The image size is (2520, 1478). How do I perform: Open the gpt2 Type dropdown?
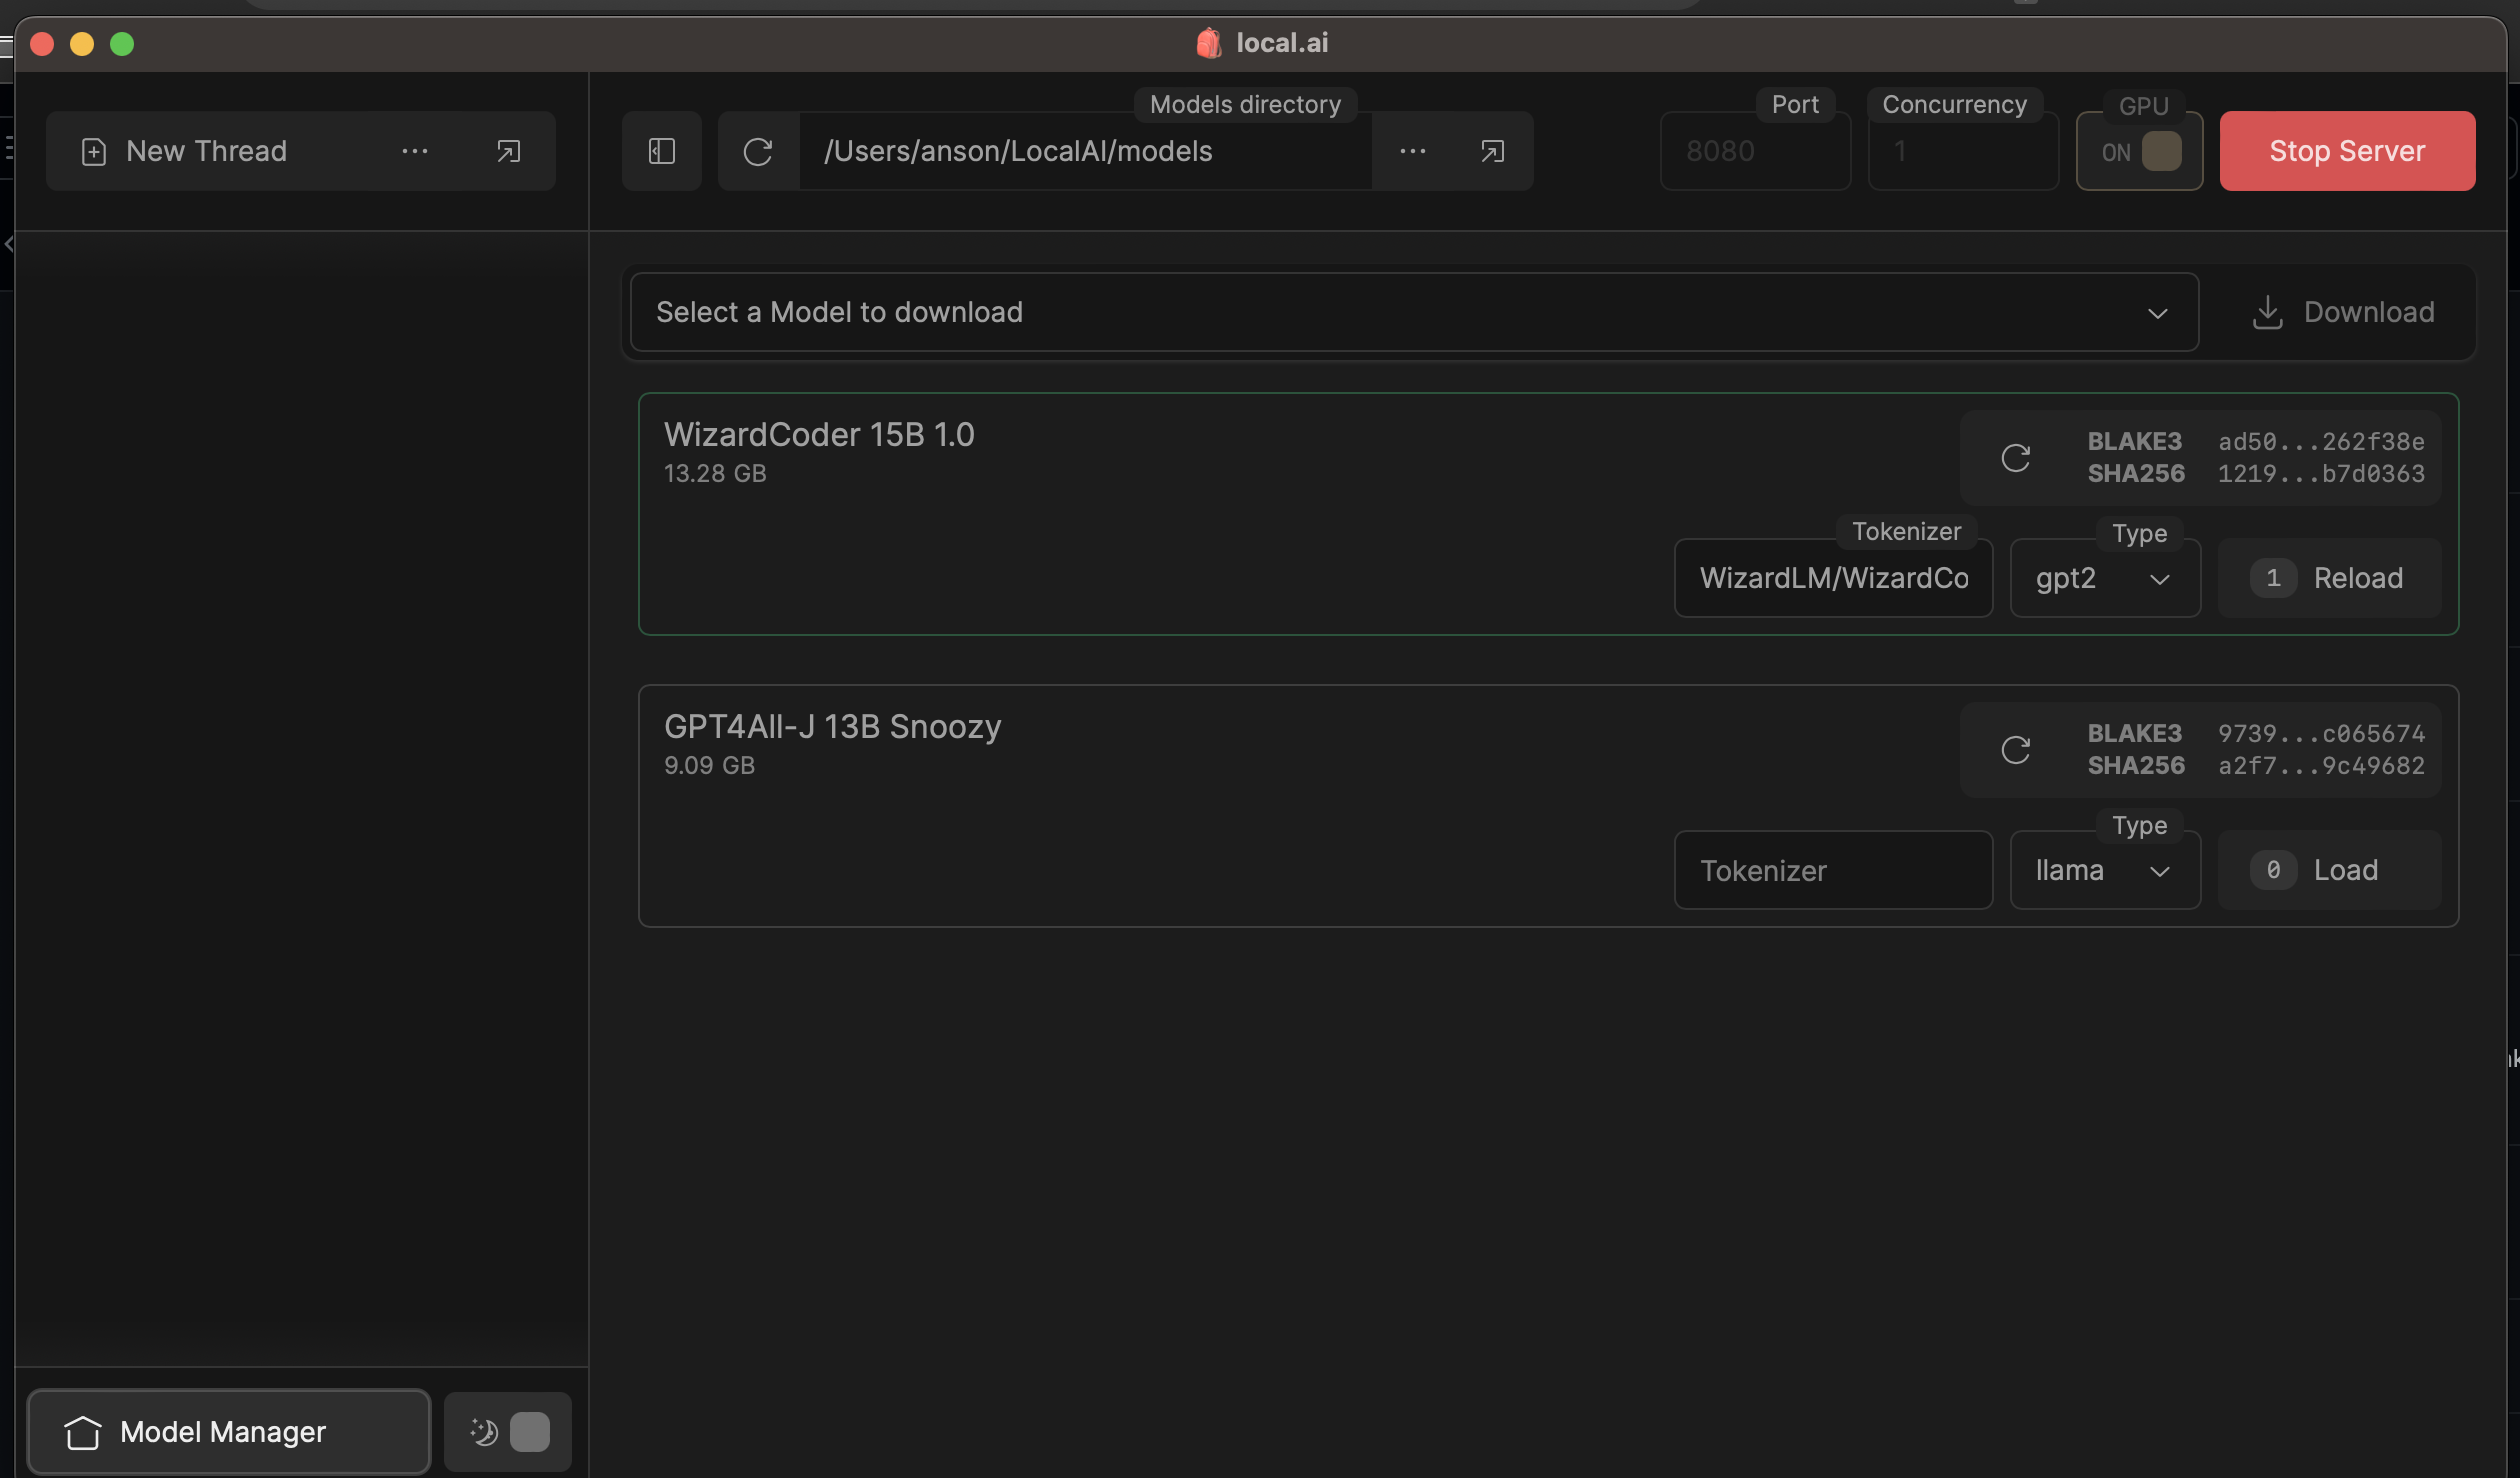(2105, 578)
